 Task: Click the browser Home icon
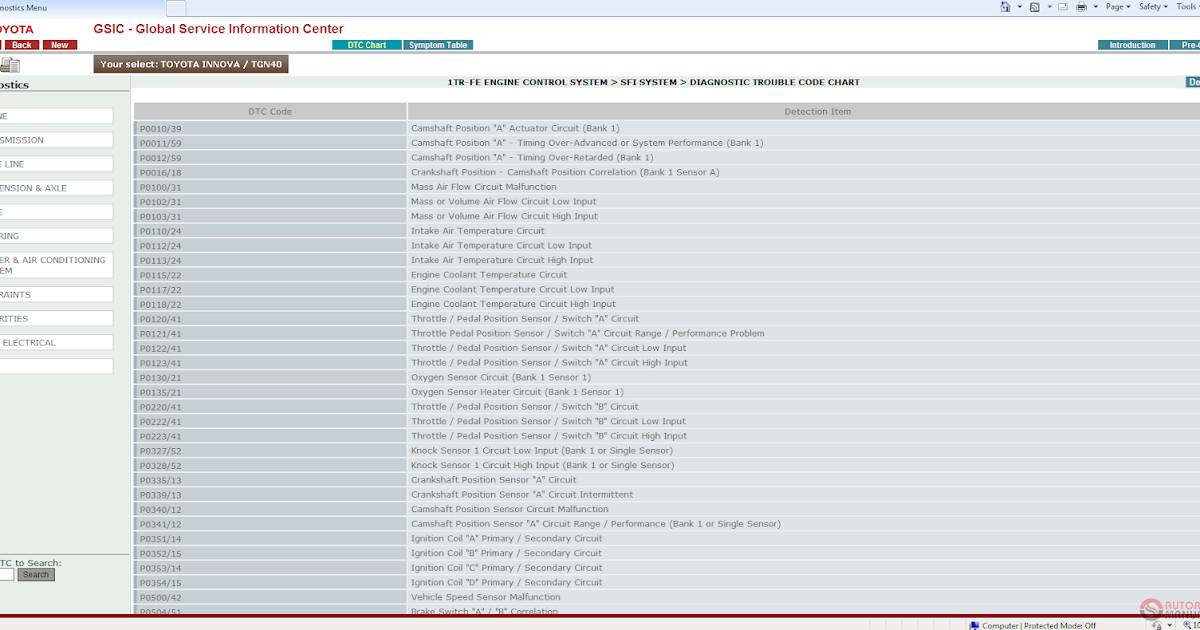1005,6
